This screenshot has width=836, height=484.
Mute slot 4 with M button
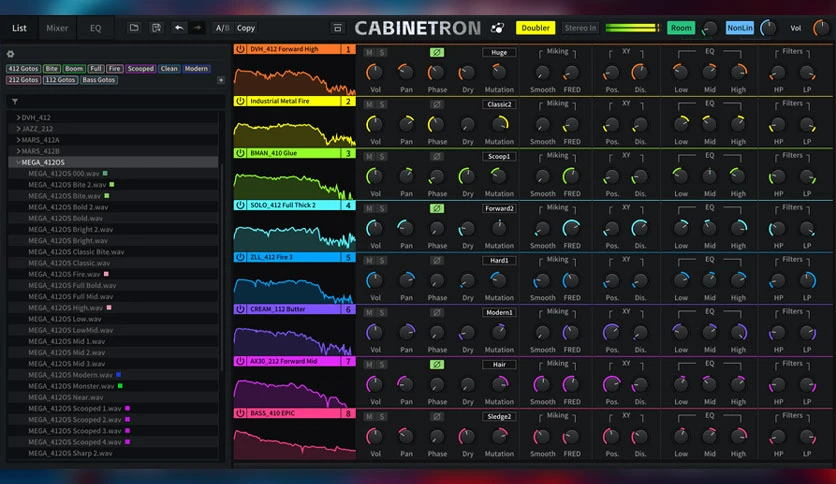point(369,208)
